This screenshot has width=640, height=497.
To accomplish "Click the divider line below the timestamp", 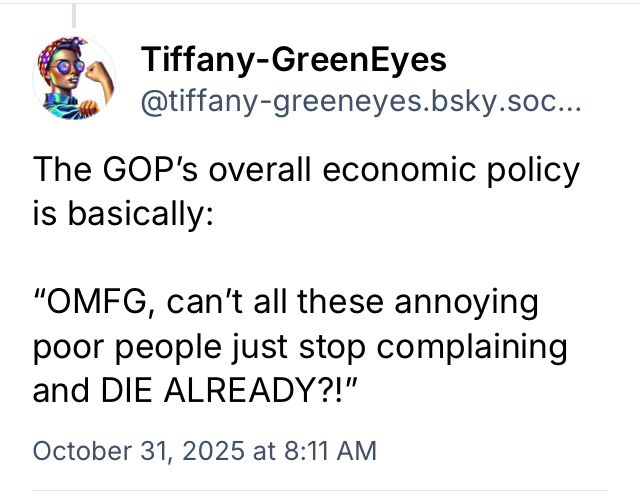I will (320, 490).
